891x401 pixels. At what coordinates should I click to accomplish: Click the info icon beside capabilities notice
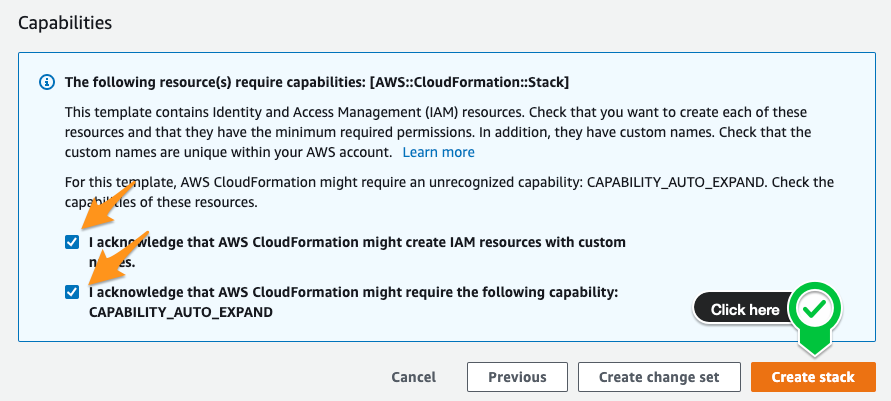pyautogui.click(x=47, y=82)
